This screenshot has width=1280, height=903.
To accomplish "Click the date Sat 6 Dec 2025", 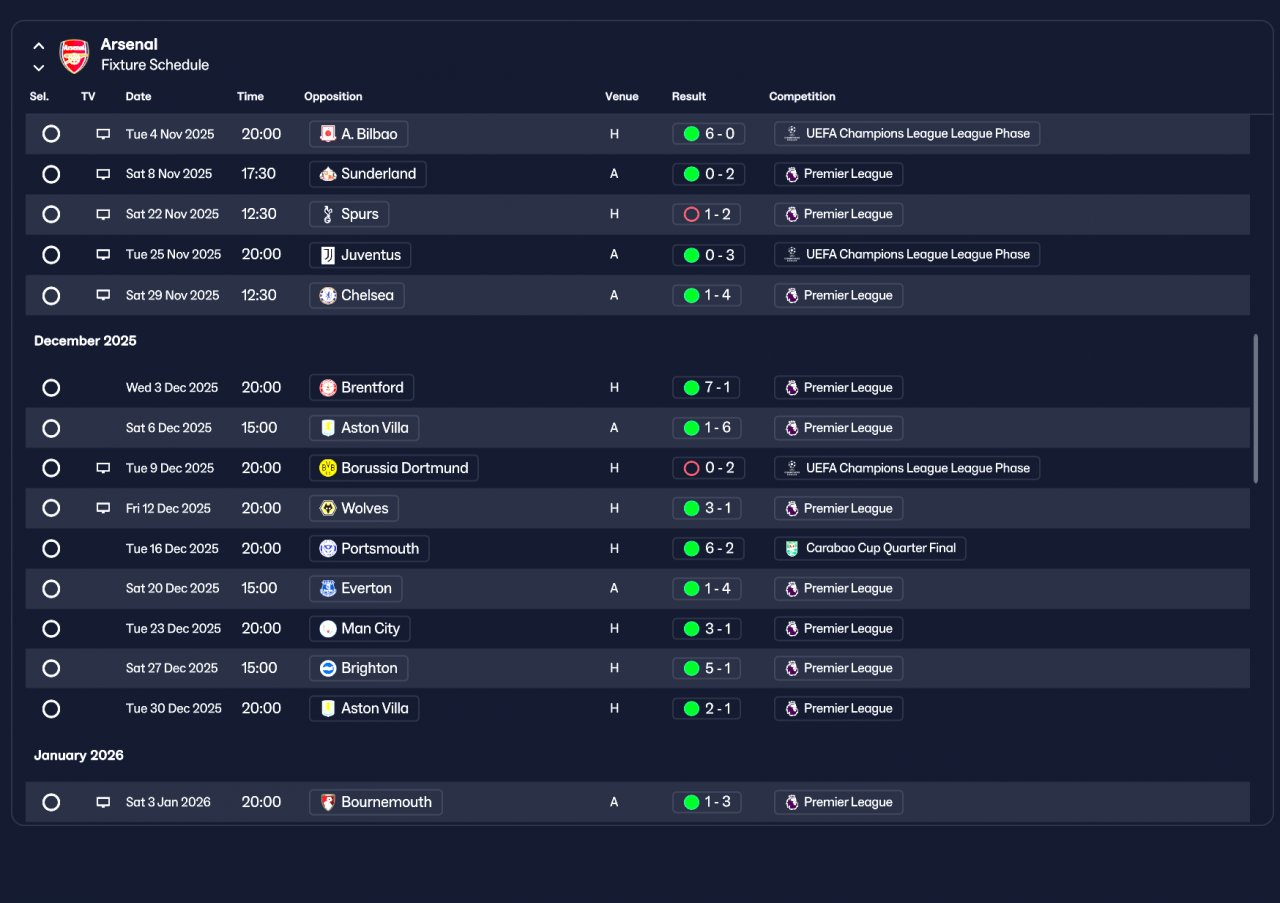I will coord(169,428).
